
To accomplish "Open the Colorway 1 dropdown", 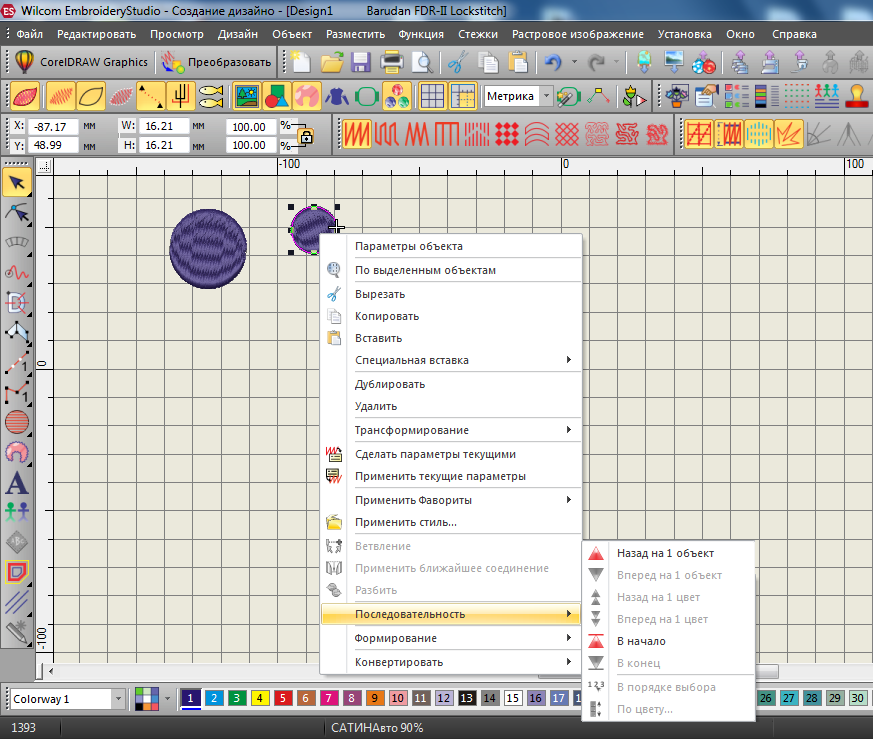I will (x=118, y=698).
